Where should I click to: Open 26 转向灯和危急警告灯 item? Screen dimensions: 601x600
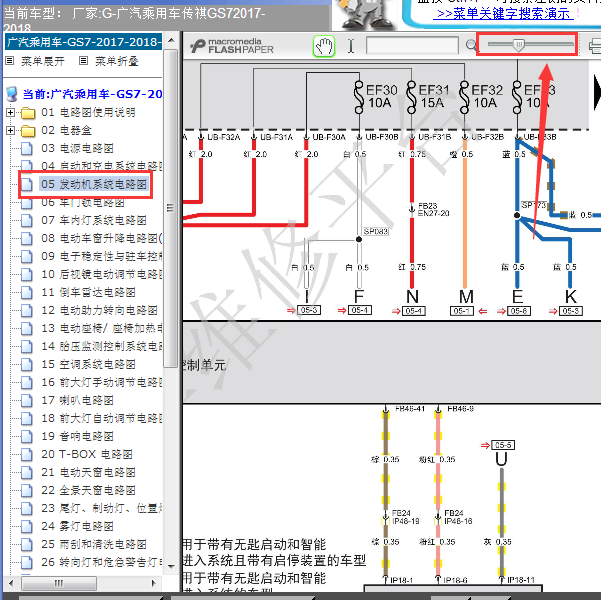pyautogui.click(x=101, y=562)
